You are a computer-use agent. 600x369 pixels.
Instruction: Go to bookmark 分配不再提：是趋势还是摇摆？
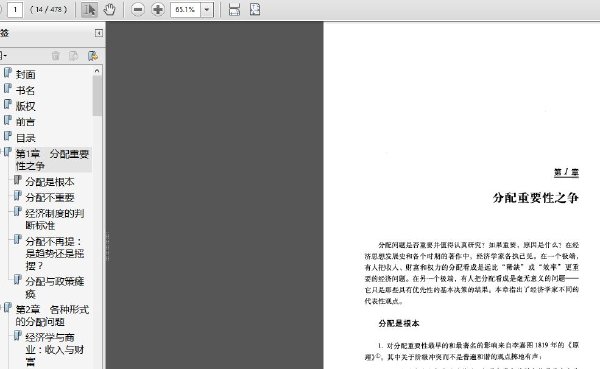click(55, 253)
